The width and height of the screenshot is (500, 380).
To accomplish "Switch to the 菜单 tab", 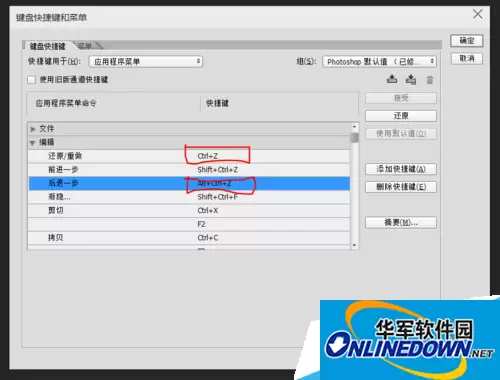I will pos(85,46).
